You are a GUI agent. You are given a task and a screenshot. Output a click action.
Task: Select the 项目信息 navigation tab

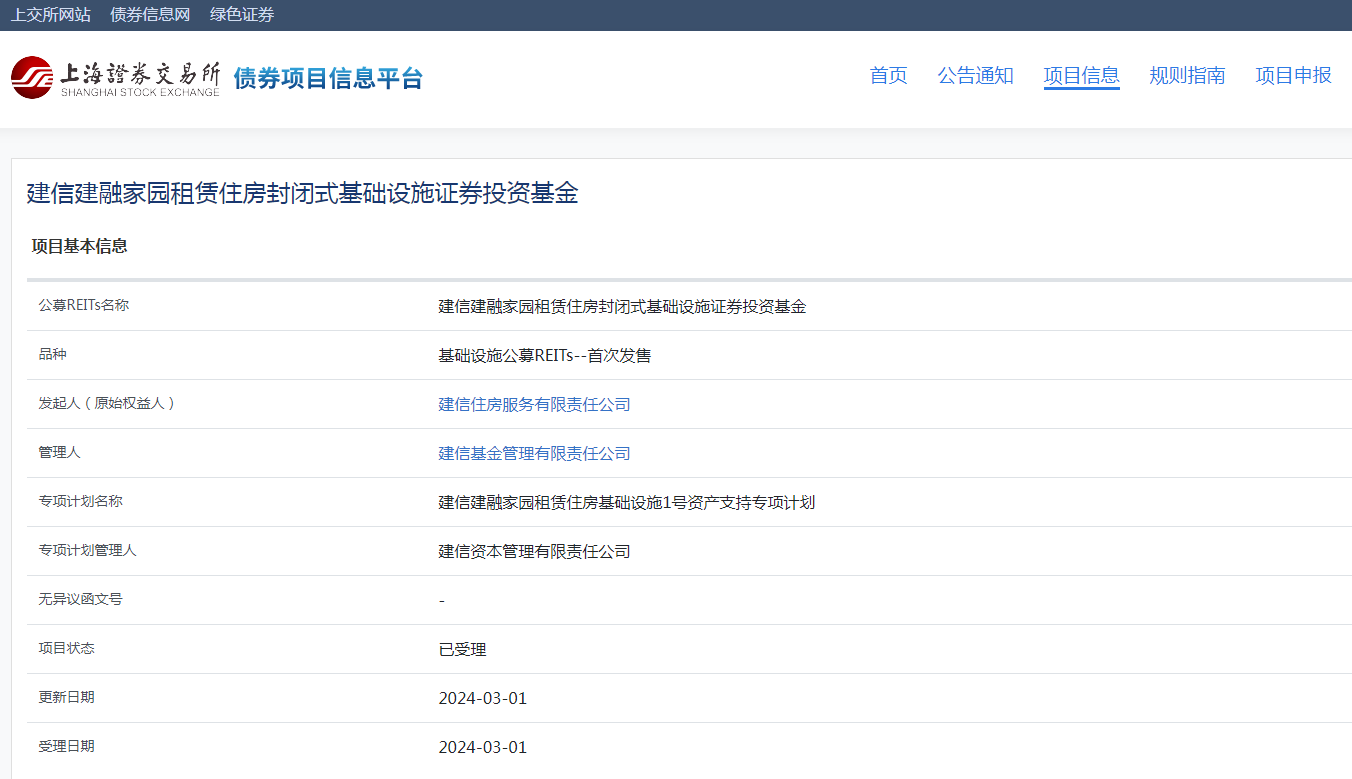tap(1081, 76)
